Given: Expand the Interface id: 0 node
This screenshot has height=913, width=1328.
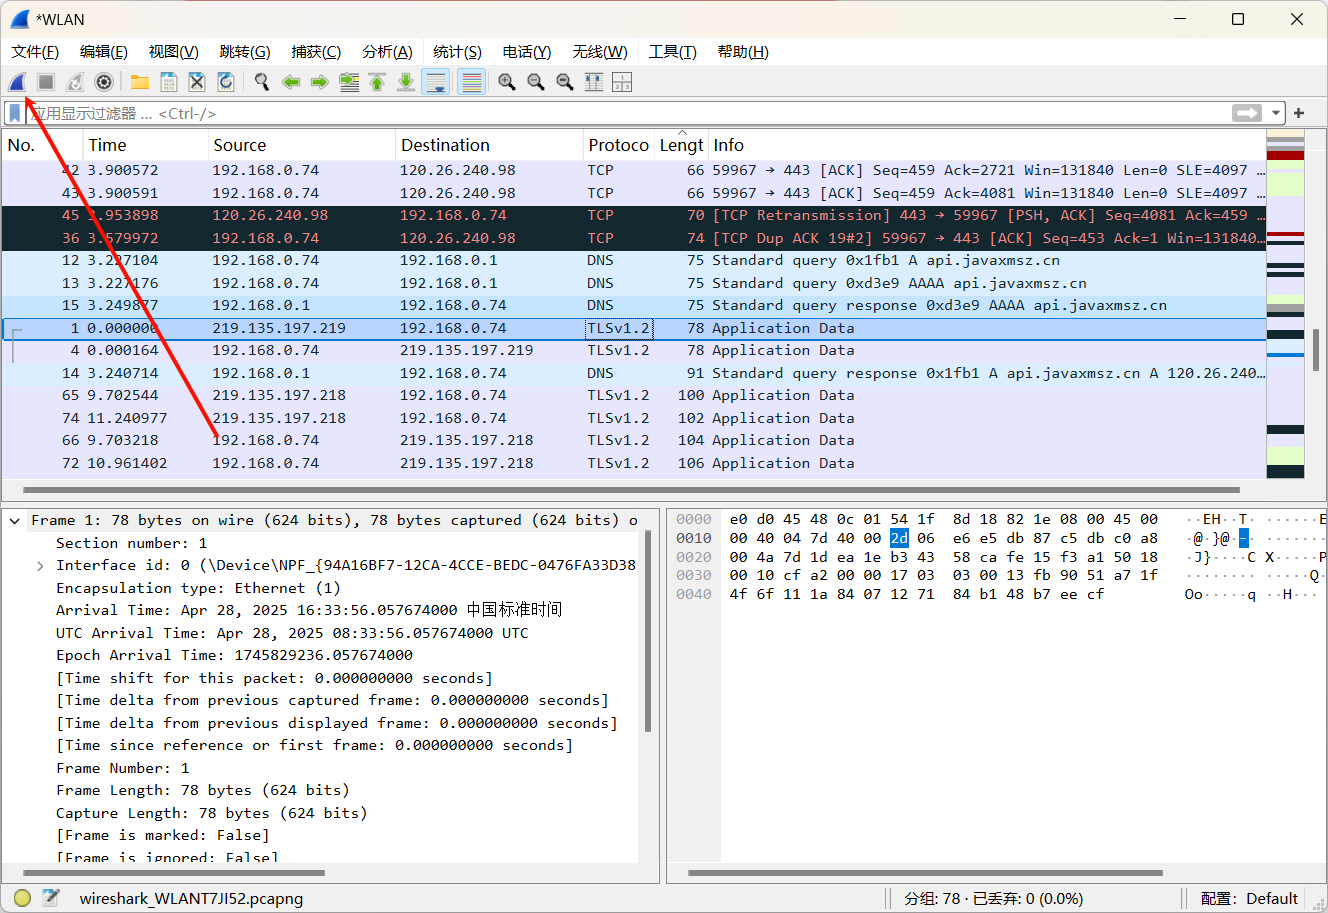Looking at the screenshot, I should [x=40, y=565].
